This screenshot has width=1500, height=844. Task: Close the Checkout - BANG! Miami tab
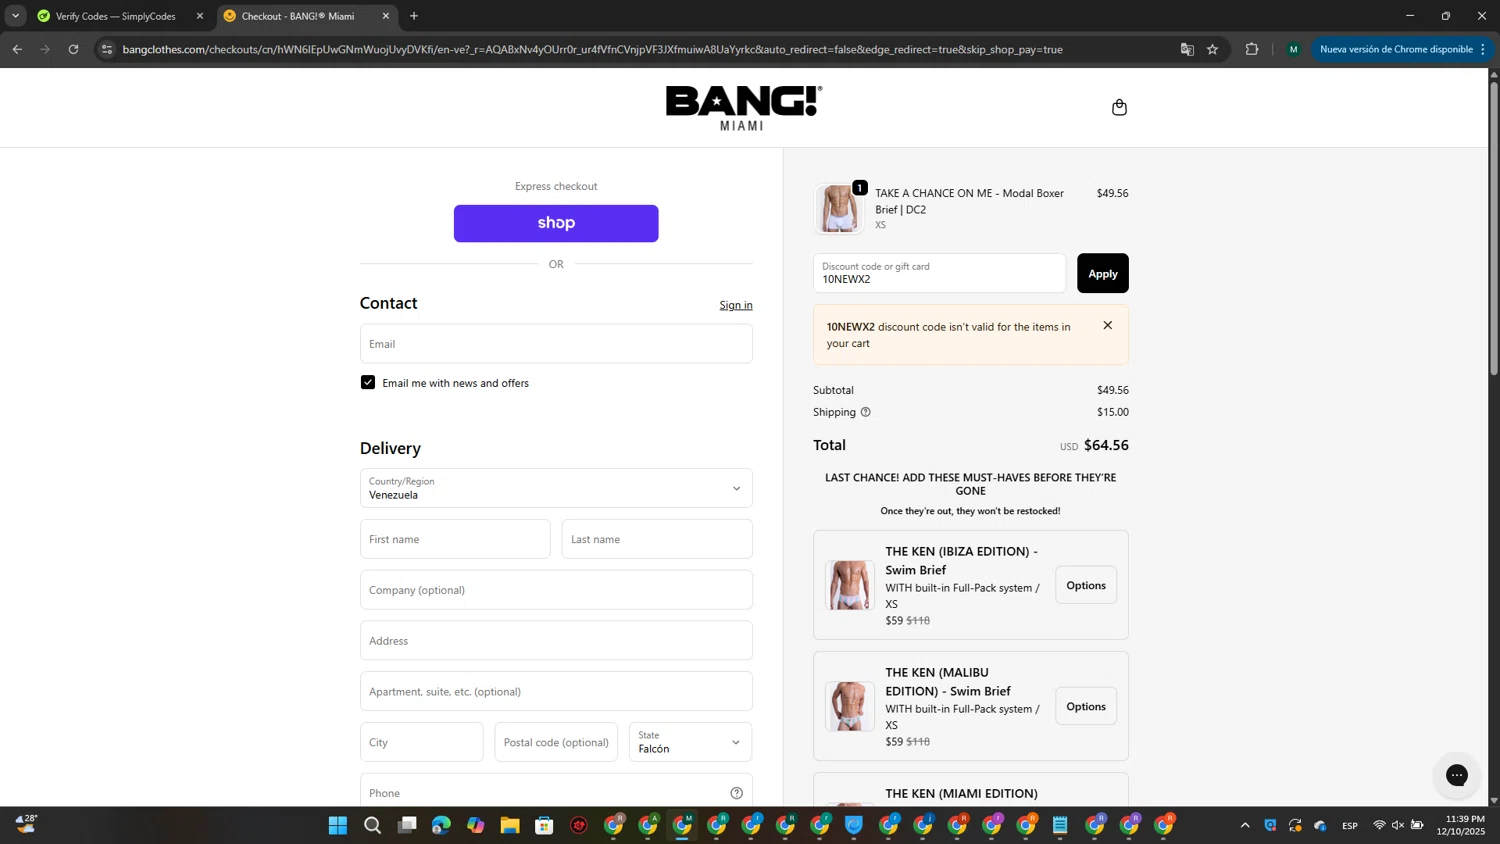[386, 16]
